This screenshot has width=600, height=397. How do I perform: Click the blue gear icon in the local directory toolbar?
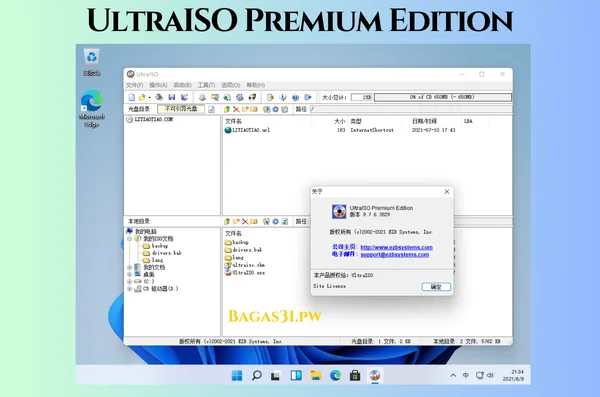[276, 222]
